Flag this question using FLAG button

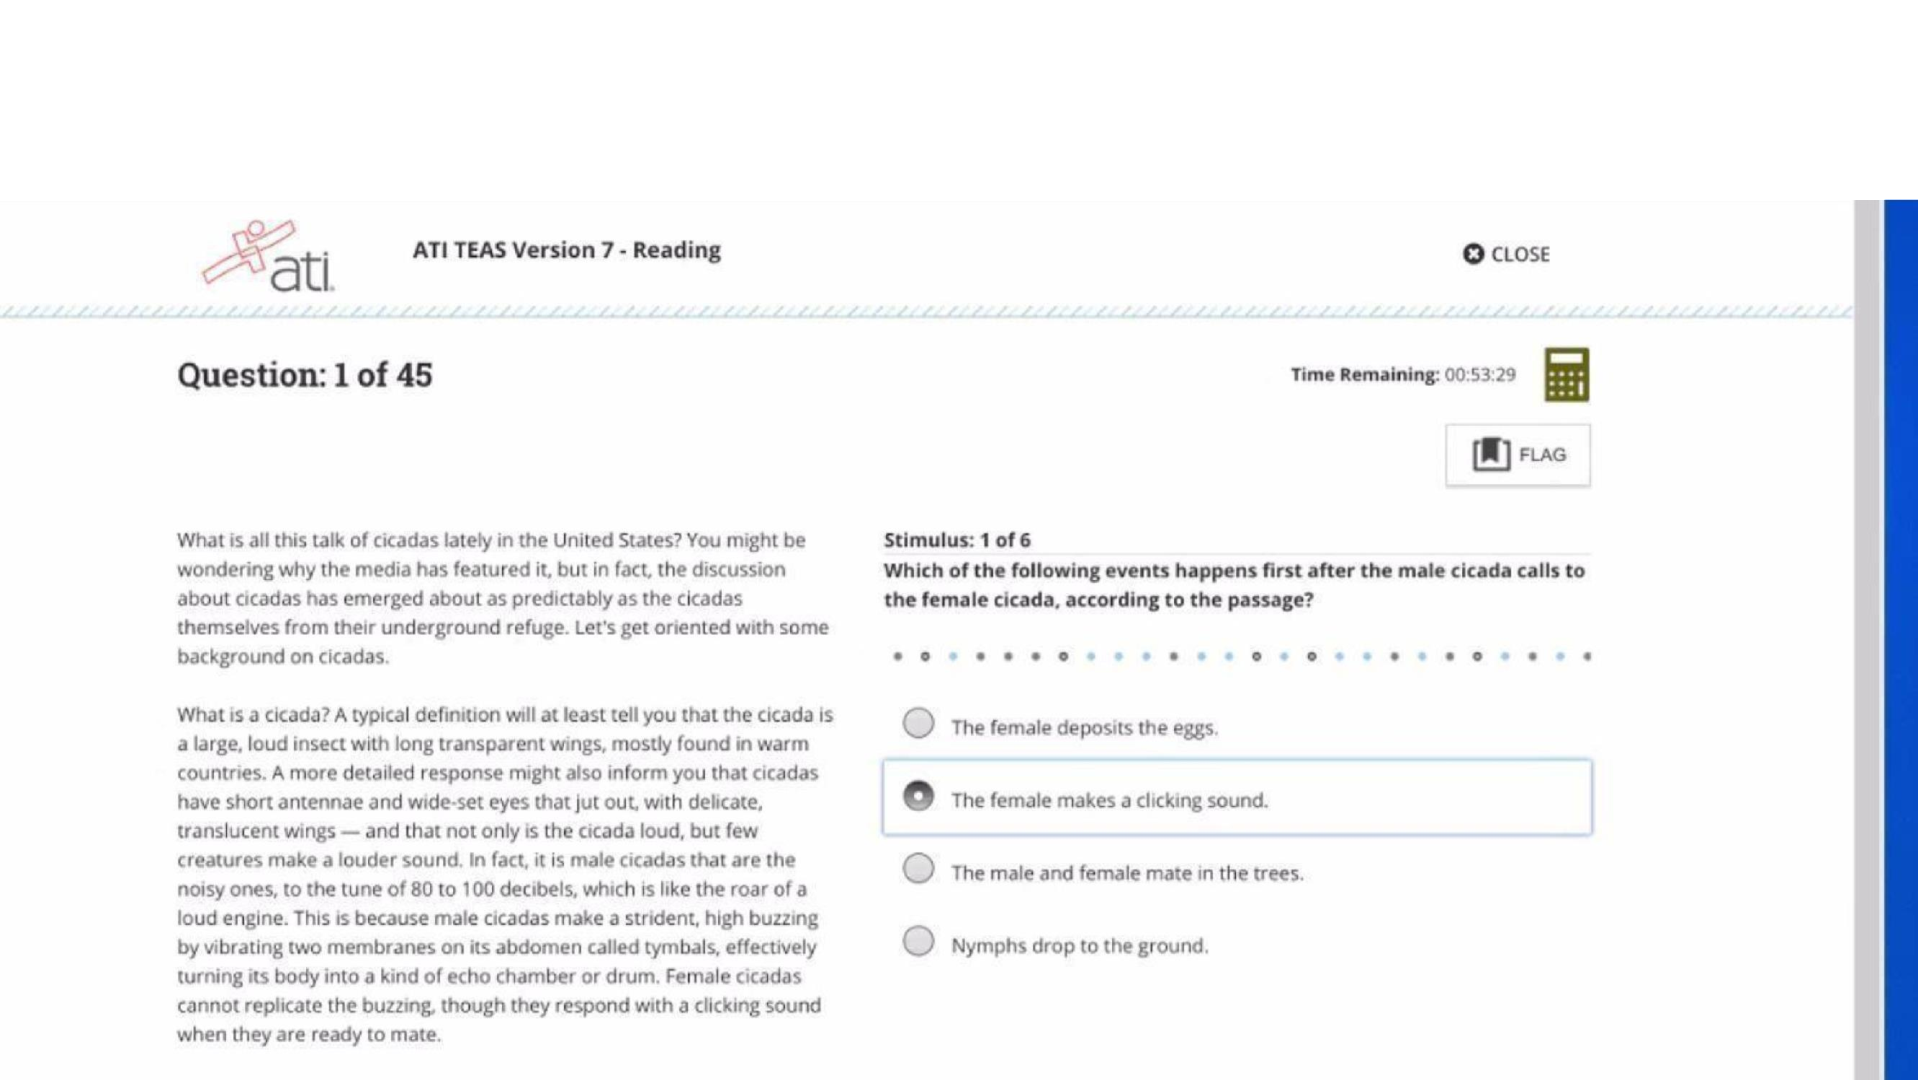tap(1517, 455)
